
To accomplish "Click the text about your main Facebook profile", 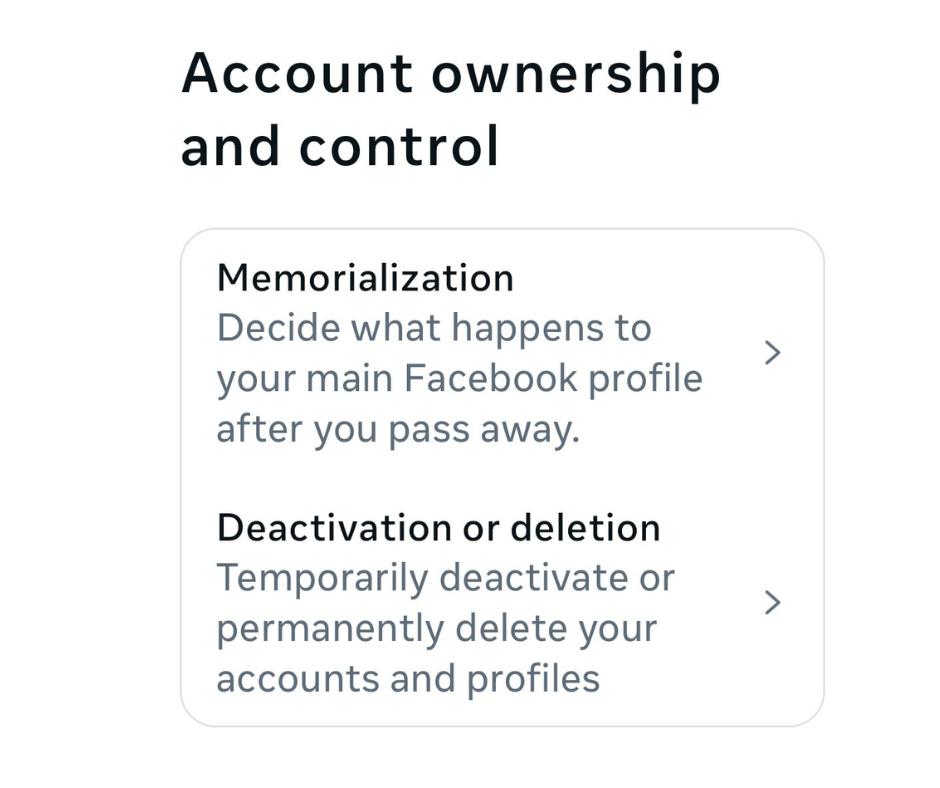I will pyautogui.click(x=458, y=377).
